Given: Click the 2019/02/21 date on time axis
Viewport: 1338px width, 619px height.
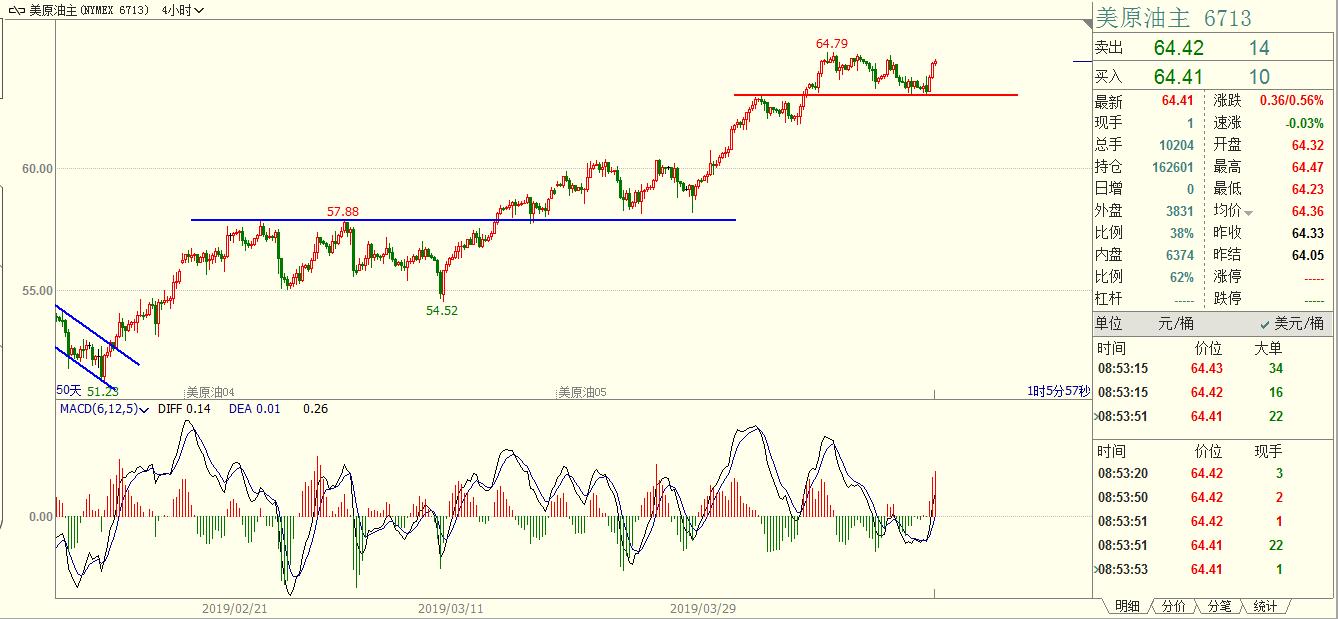Looking at the screenshot, I should [x=233, y=608].
